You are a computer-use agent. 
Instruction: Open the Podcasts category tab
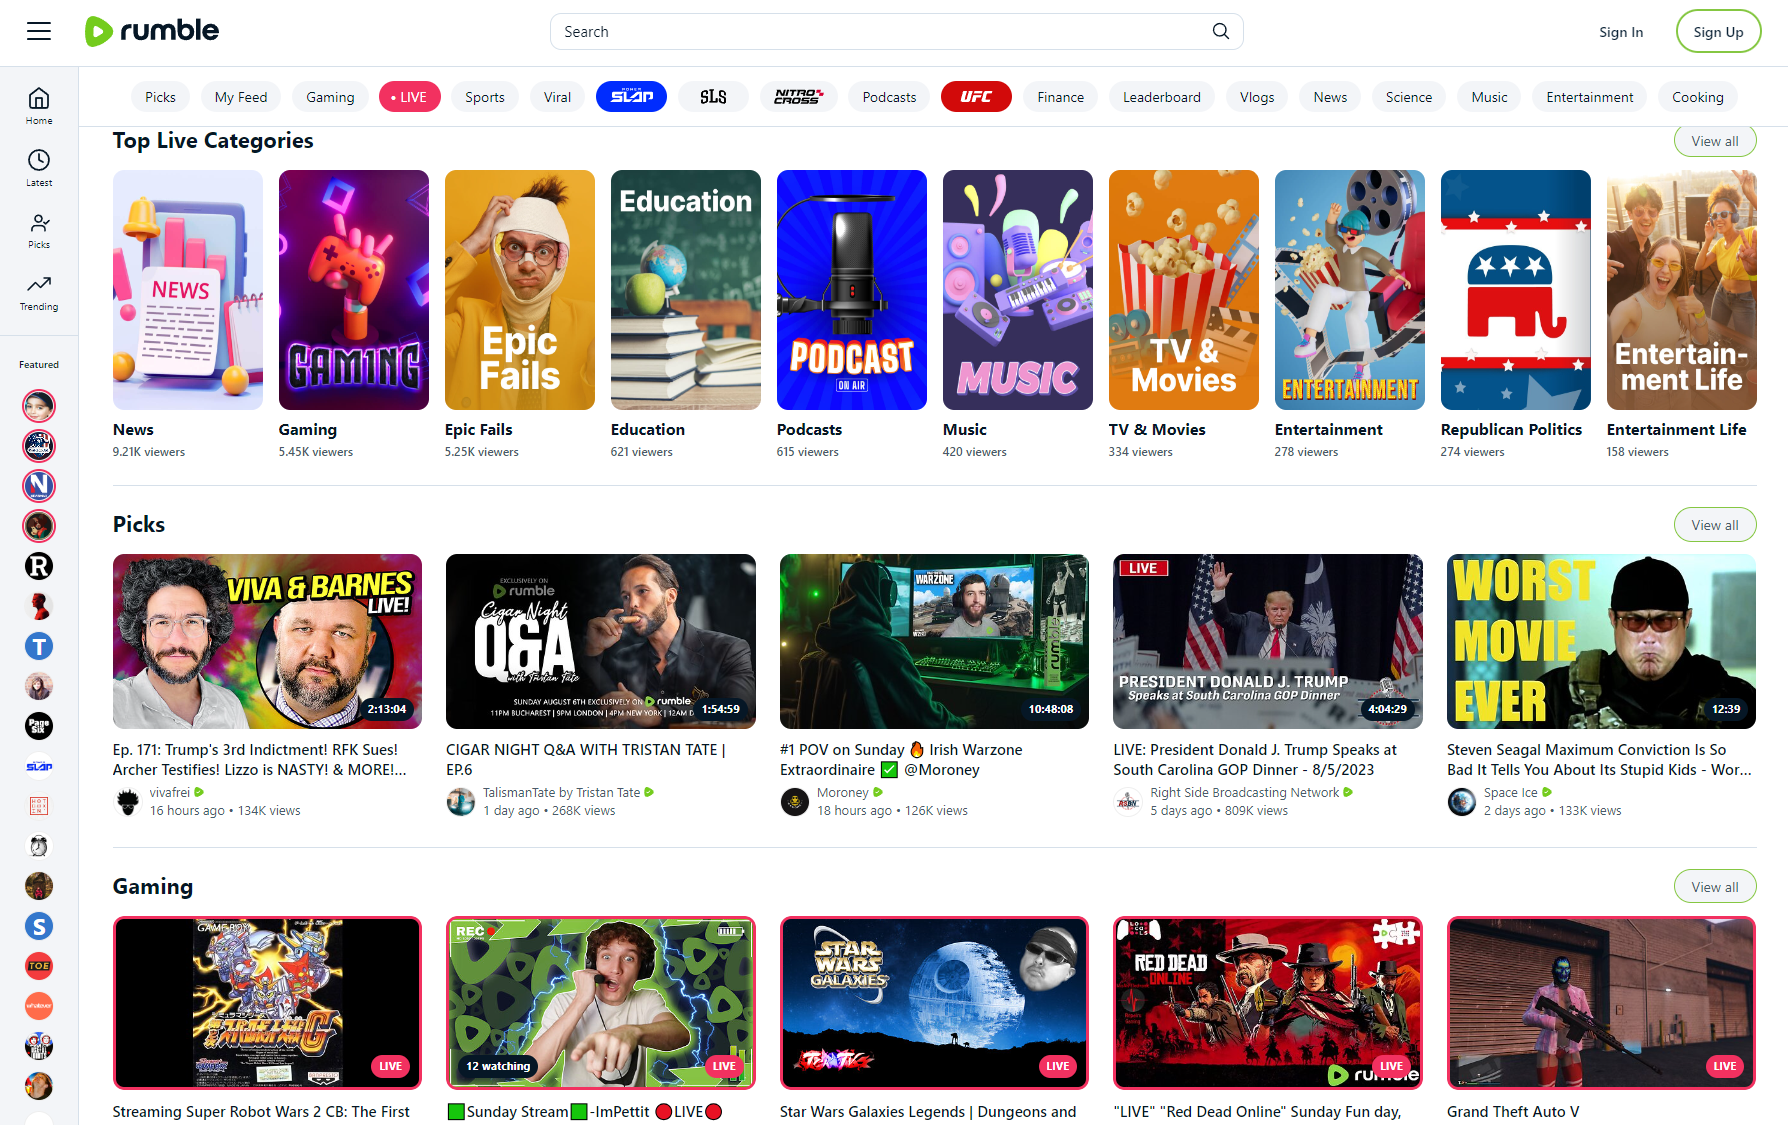888,96
